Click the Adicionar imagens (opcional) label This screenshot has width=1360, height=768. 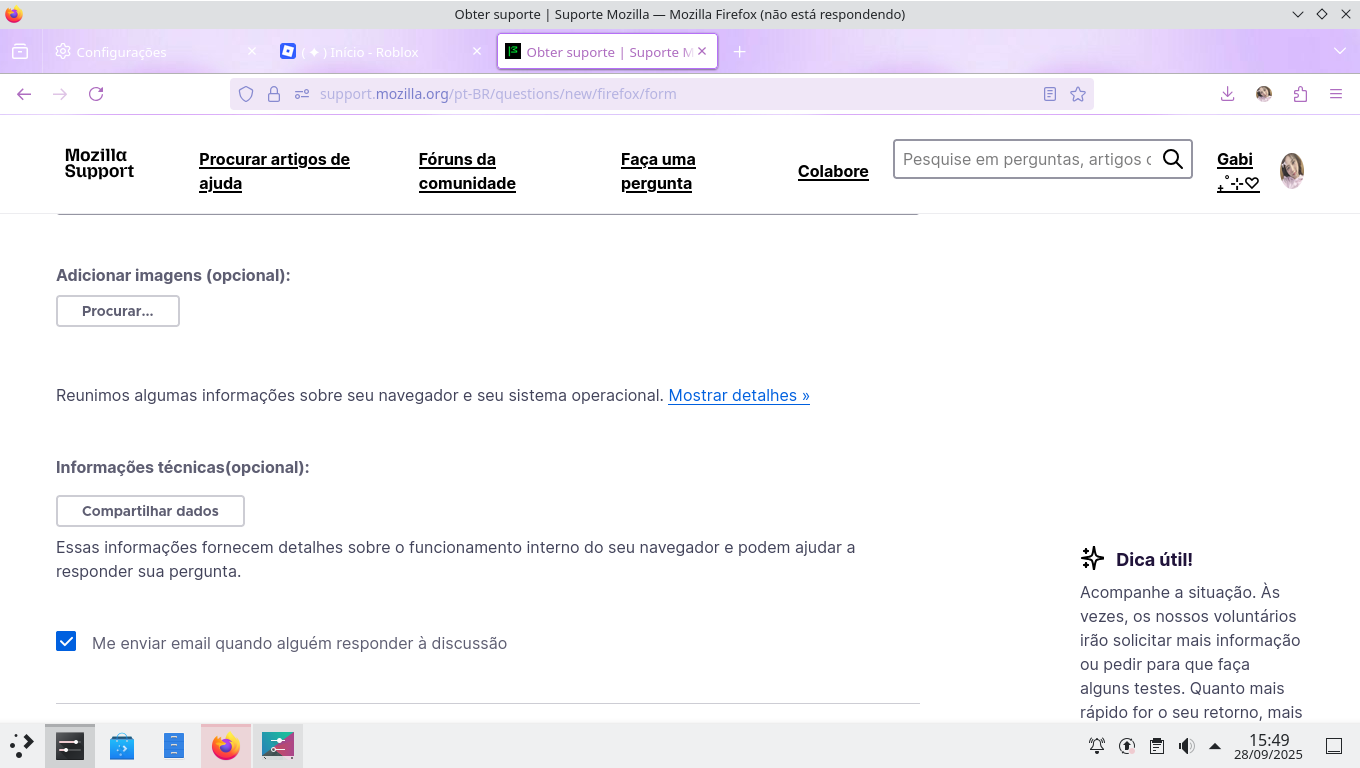[173, 275]
